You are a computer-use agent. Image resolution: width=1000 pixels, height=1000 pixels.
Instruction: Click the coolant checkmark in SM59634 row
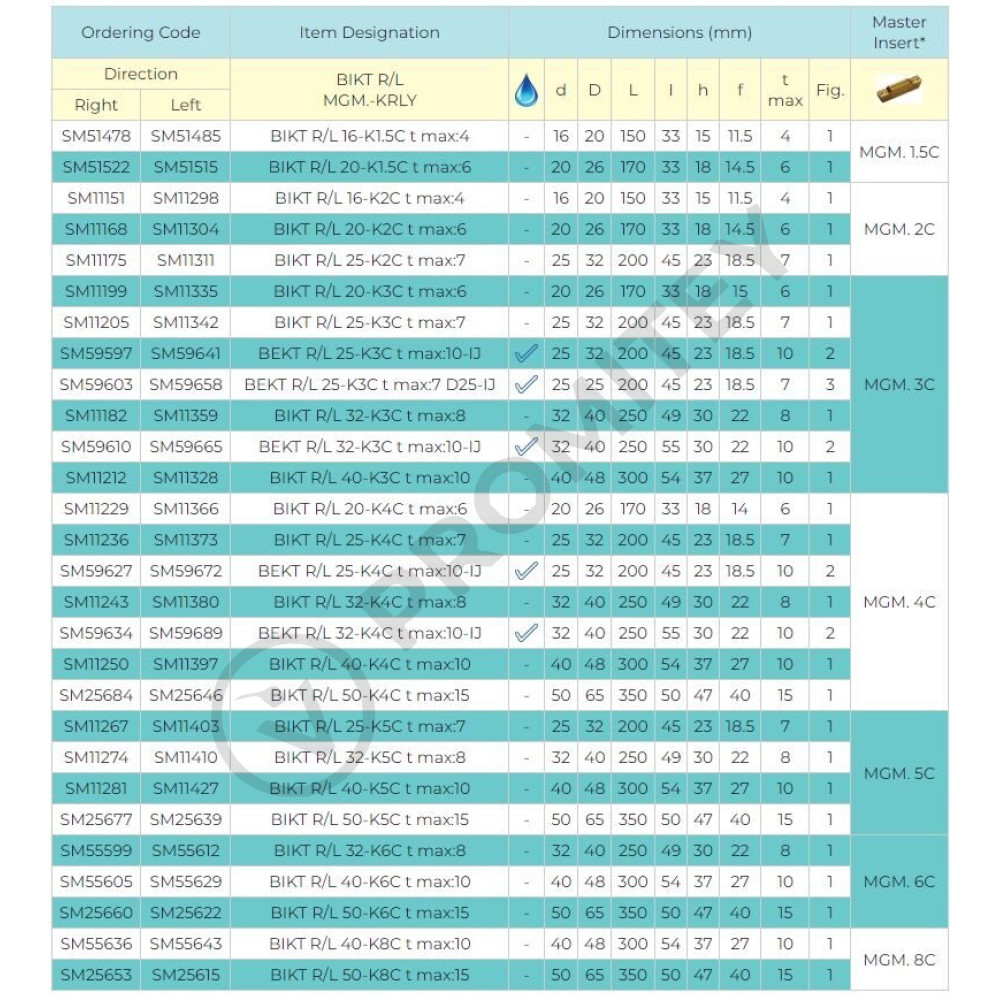click(x=526, y=633)
